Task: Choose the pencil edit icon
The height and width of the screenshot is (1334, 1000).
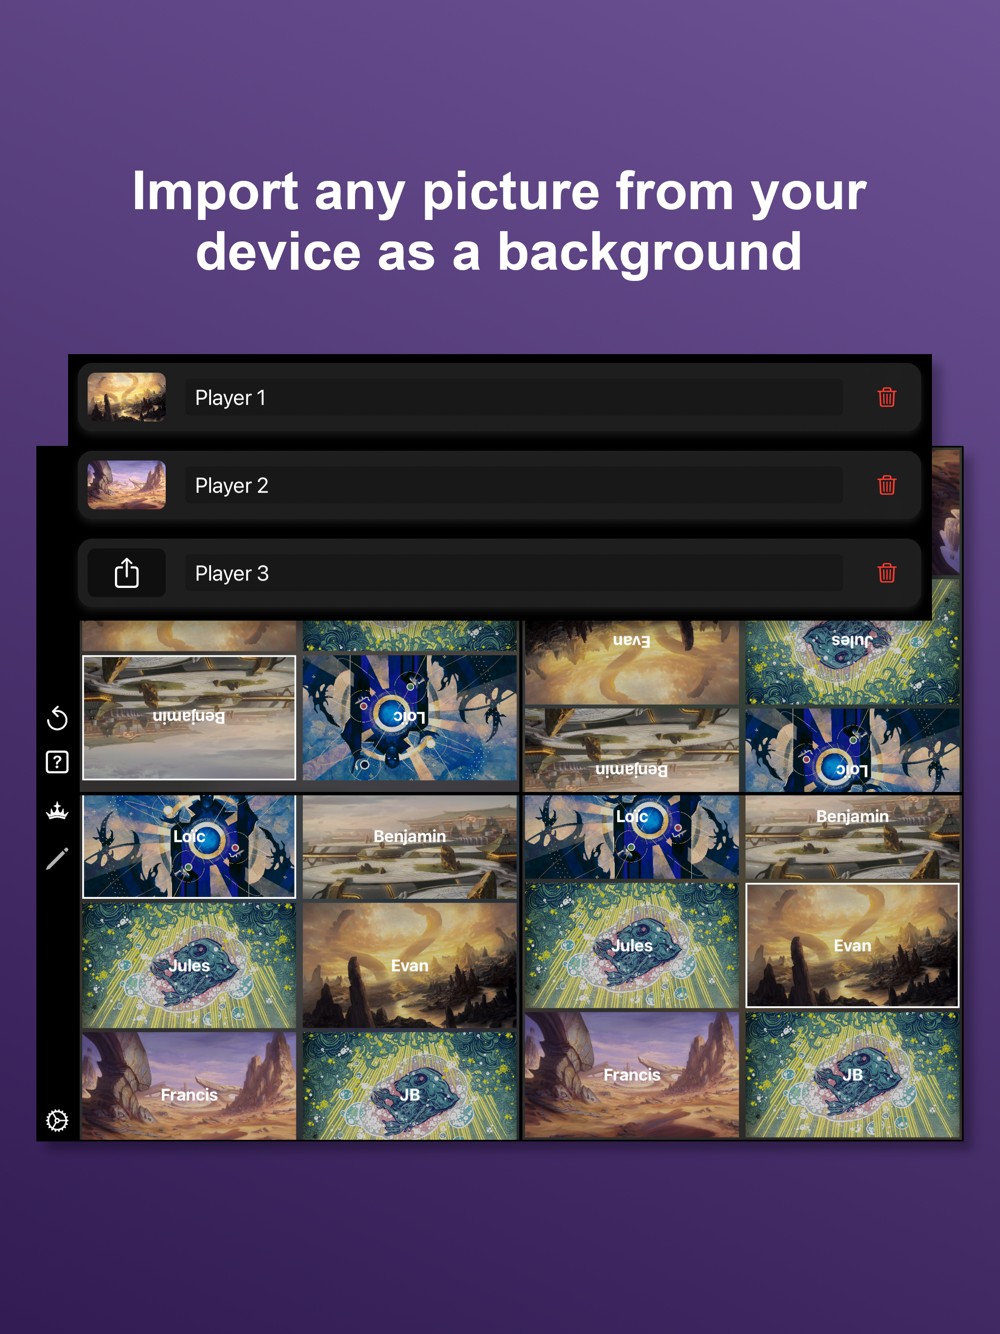Action: (x=57, y=858)
